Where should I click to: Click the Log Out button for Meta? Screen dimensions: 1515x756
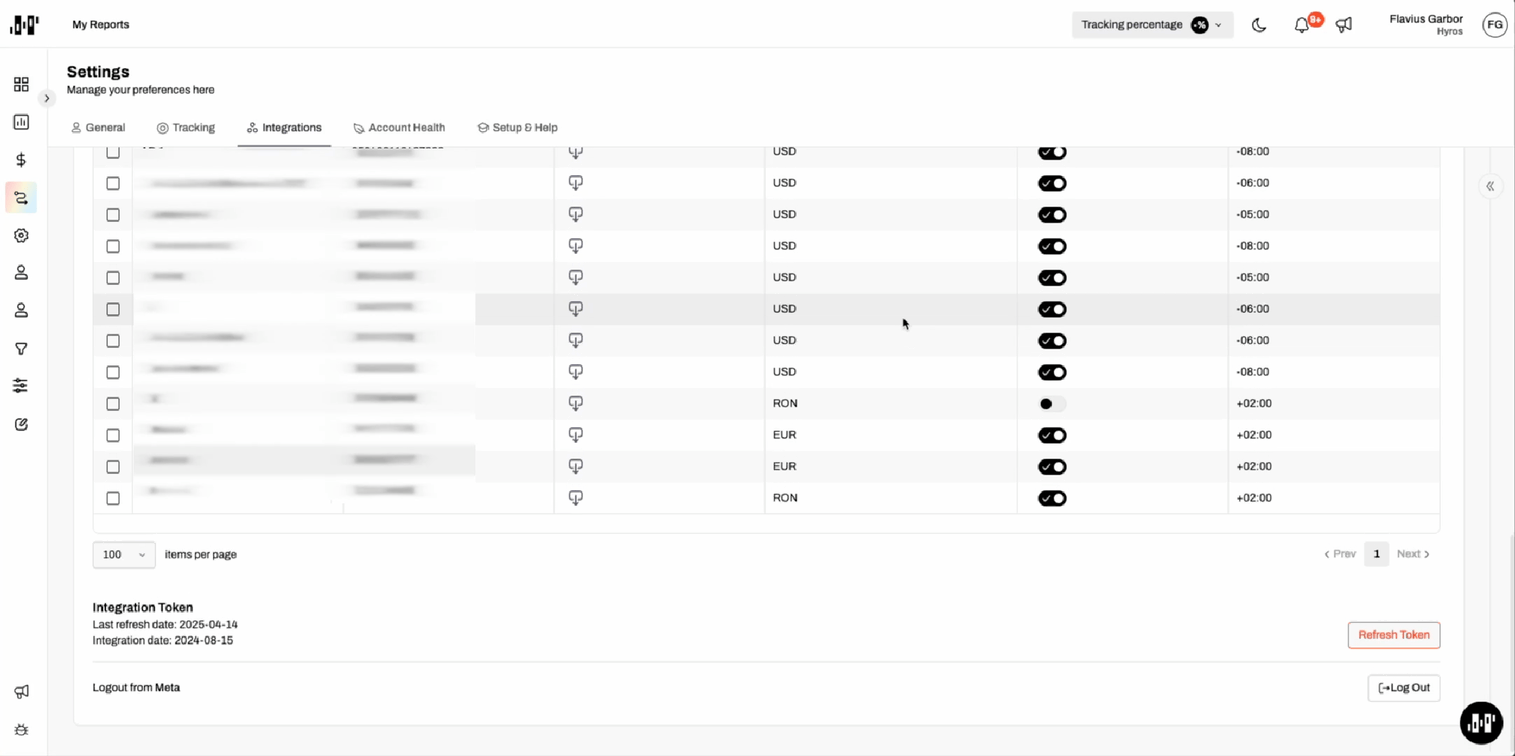(1403, 688)
